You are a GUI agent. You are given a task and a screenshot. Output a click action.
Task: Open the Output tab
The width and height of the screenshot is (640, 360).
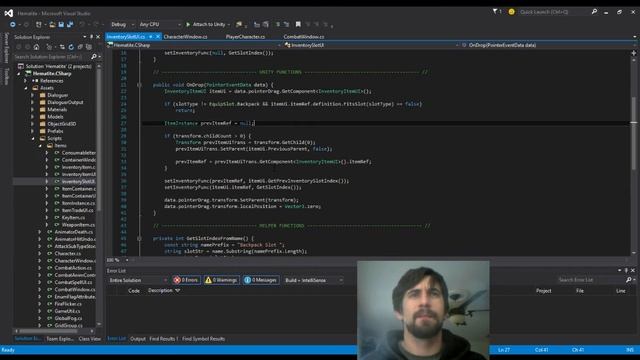pyautogui.click(x=138, y=339)
